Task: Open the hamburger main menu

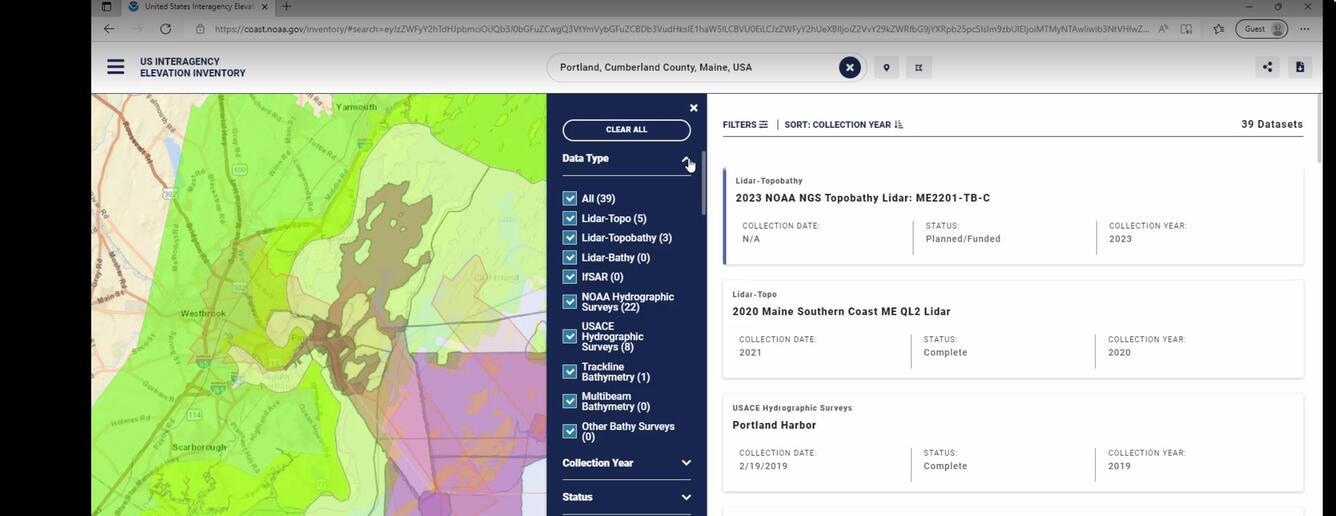Action: pos(116,67)
